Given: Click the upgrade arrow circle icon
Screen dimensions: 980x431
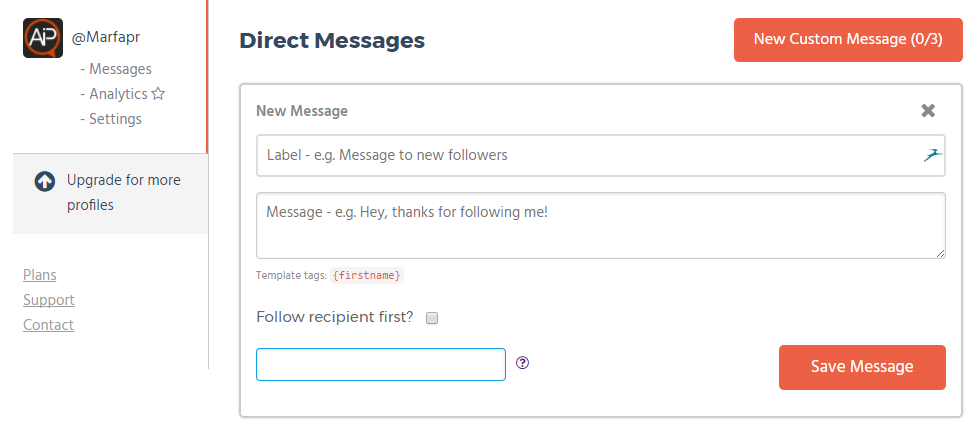Looking at the screenshot, I should tap(44, 181).
